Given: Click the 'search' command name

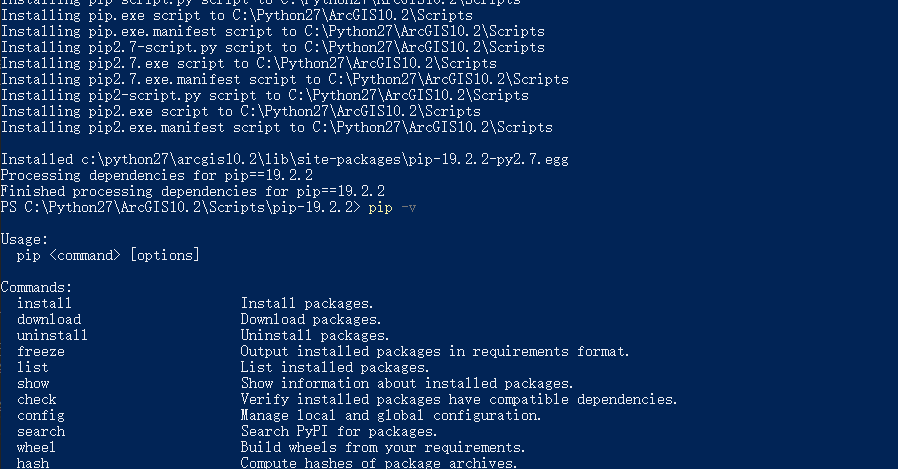Looking at the screenshot, I should 40,431.
